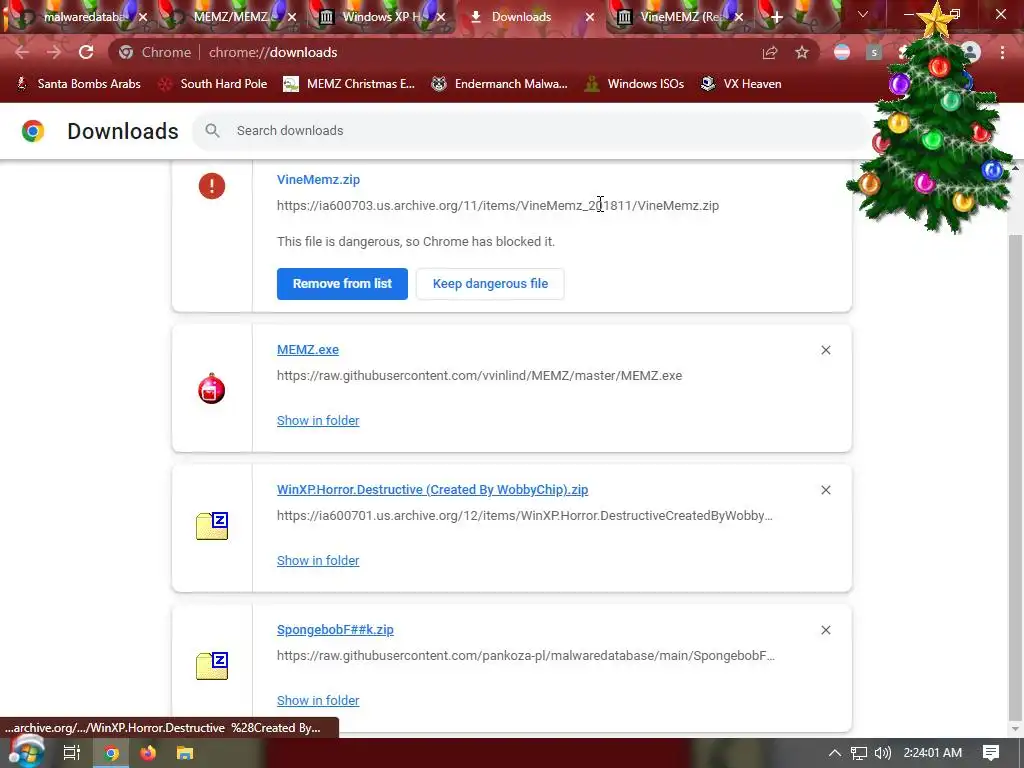This screenshot has height=768, width=1024.
Task: Open the Action Center notifications icon
Action: click(991, 753)
